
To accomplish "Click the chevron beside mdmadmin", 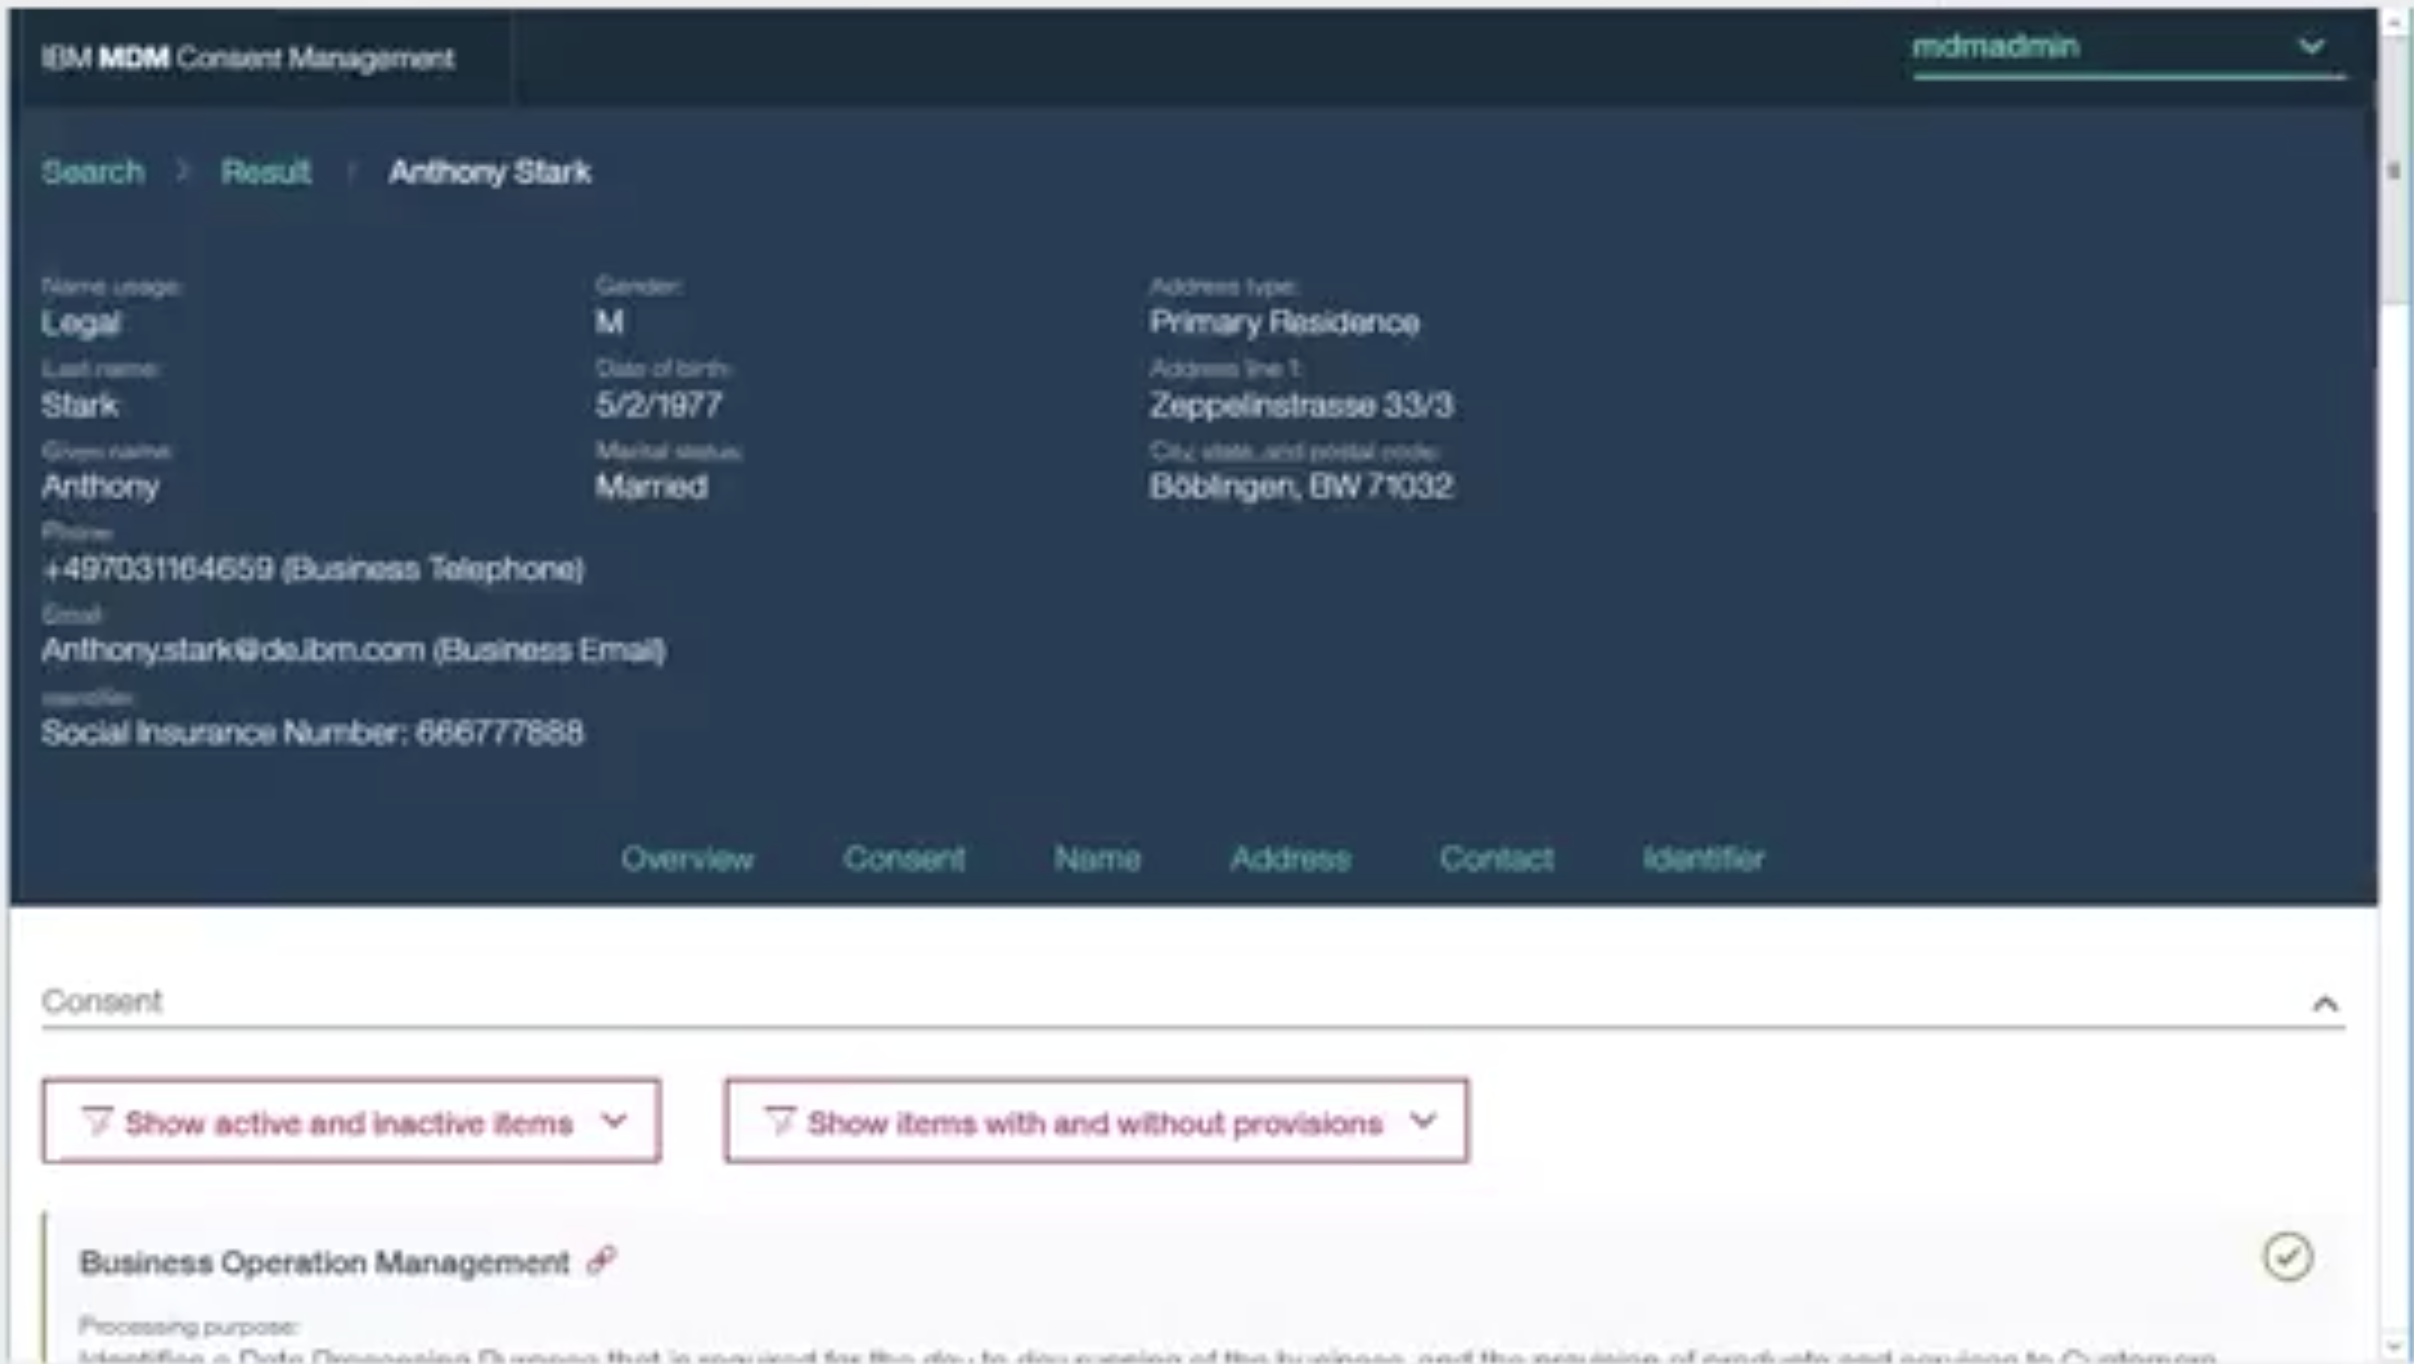I will pyautogui.click(x=2310, y=45).
